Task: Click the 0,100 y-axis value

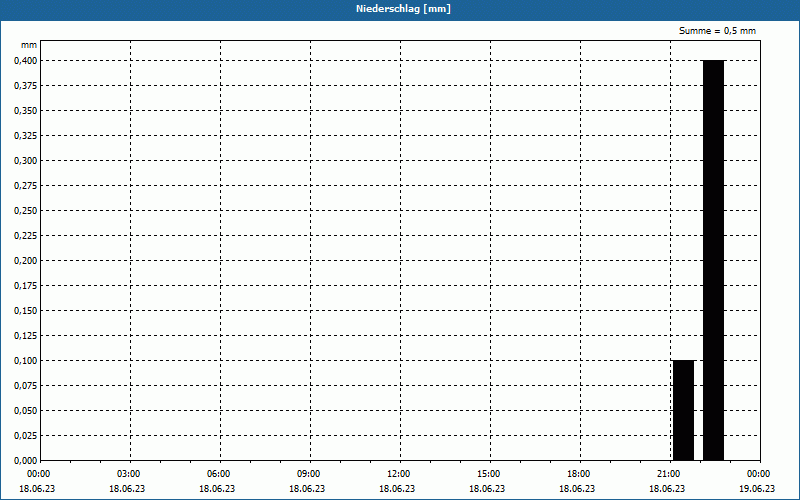Action: (x=26, y=361)
